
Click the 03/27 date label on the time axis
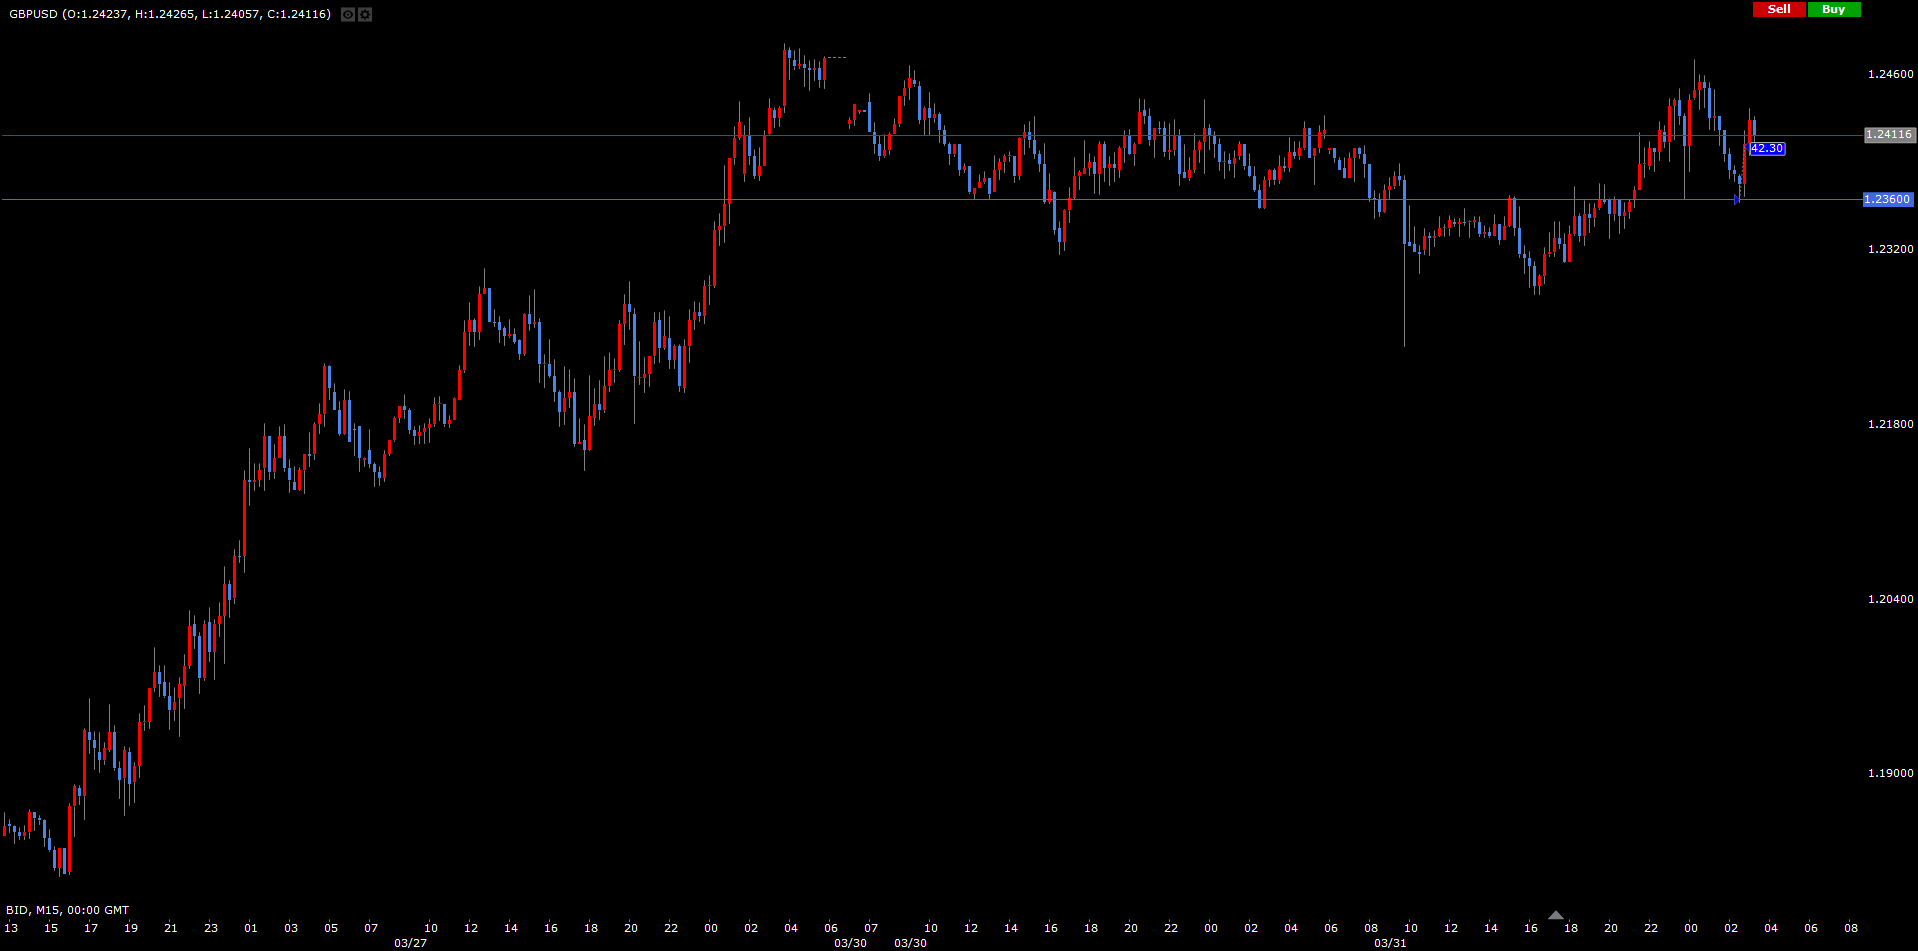click(x=410, y=943)
